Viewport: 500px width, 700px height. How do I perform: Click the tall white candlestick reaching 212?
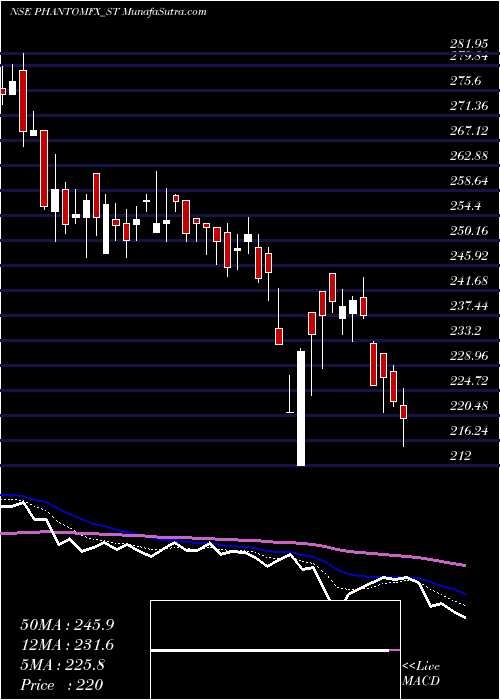(301, 408)
